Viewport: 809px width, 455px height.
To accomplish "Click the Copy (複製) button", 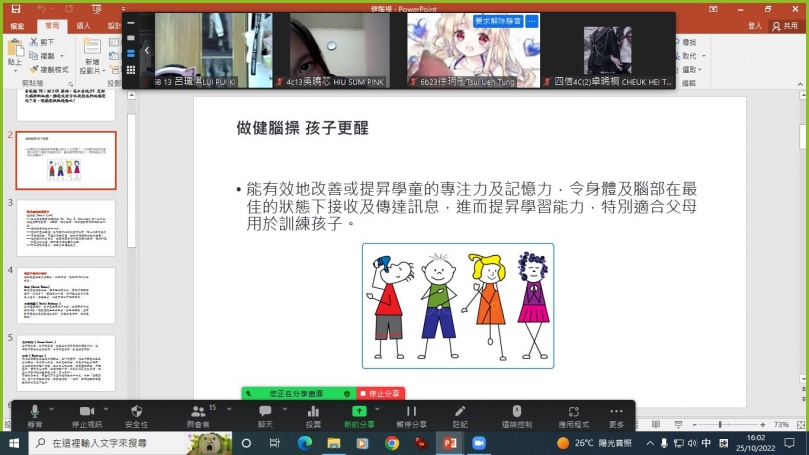I will point(41,56).
